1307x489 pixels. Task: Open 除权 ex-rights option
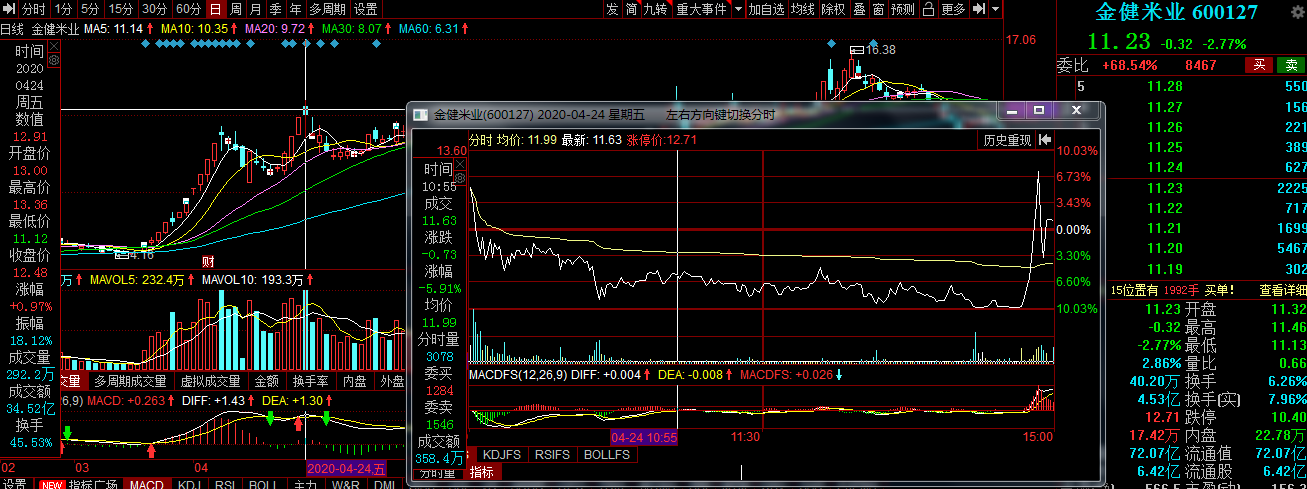tap(833, 9)
